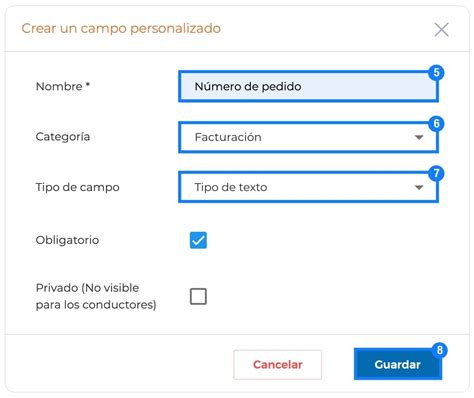This screenshot has width=474, height=398.
Task: Click the Tipo de campo label
Action: pyautogui.click(x=77, y=187)
